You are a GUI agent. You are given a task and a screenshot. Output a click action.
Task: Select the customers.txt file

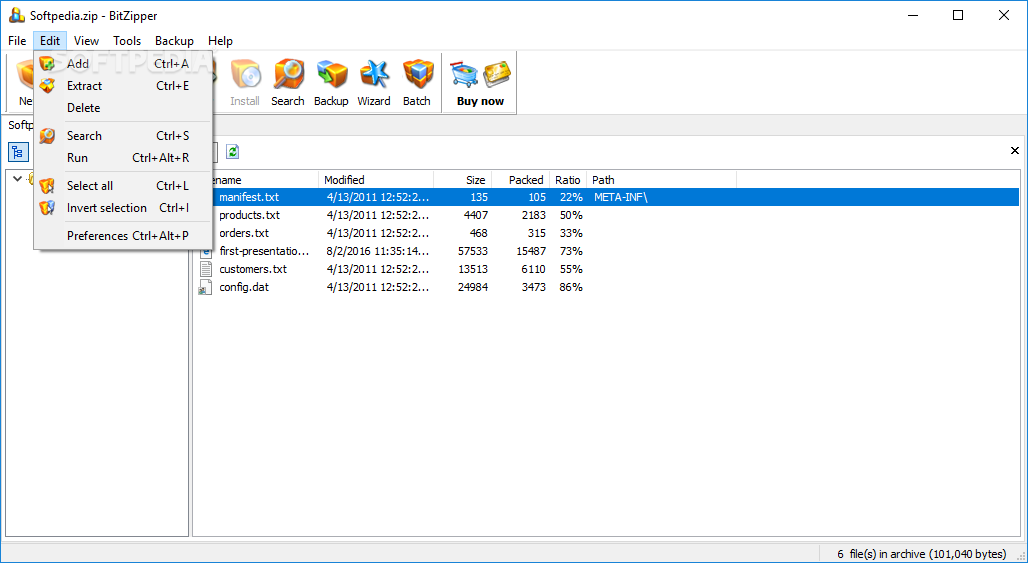pyautogui.click(x=253, y=269)
